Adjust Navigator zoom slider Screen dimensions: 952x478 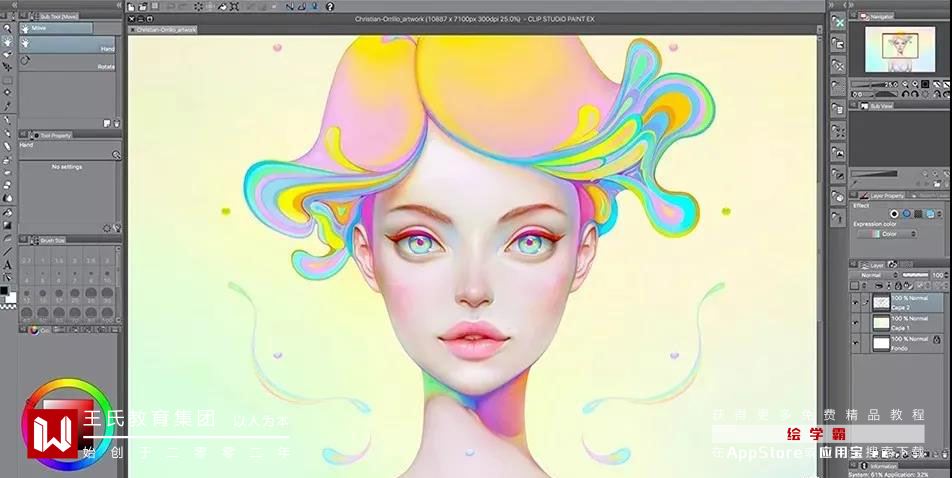[x=867, y=84]
